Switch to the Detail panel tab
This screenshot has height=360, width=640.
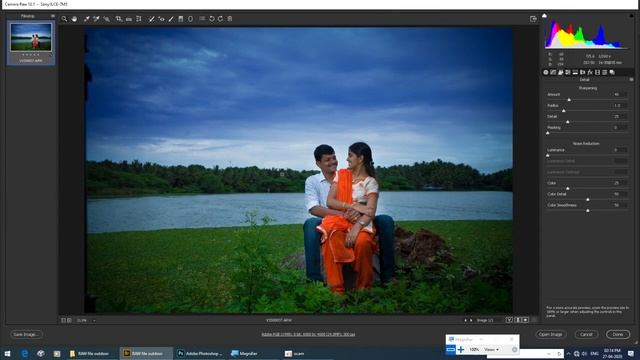tap(560, 72)
